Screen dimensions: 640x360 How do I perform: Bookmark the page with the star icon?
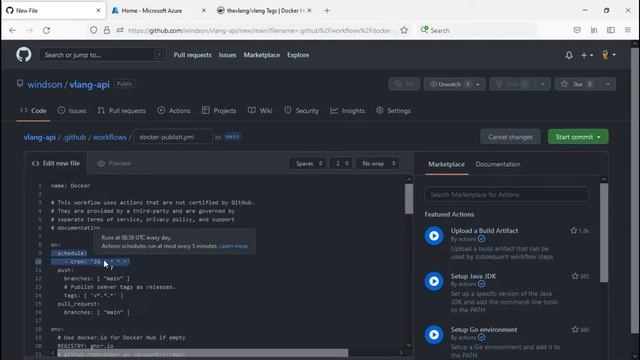point(404,30)
